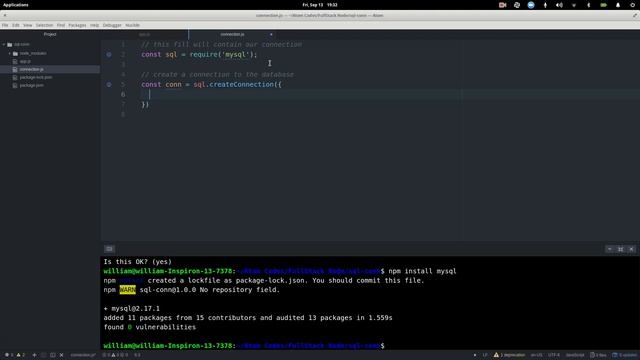The image size is (640, 360).
Task: Click the sync tray icon
Action: 517,5
